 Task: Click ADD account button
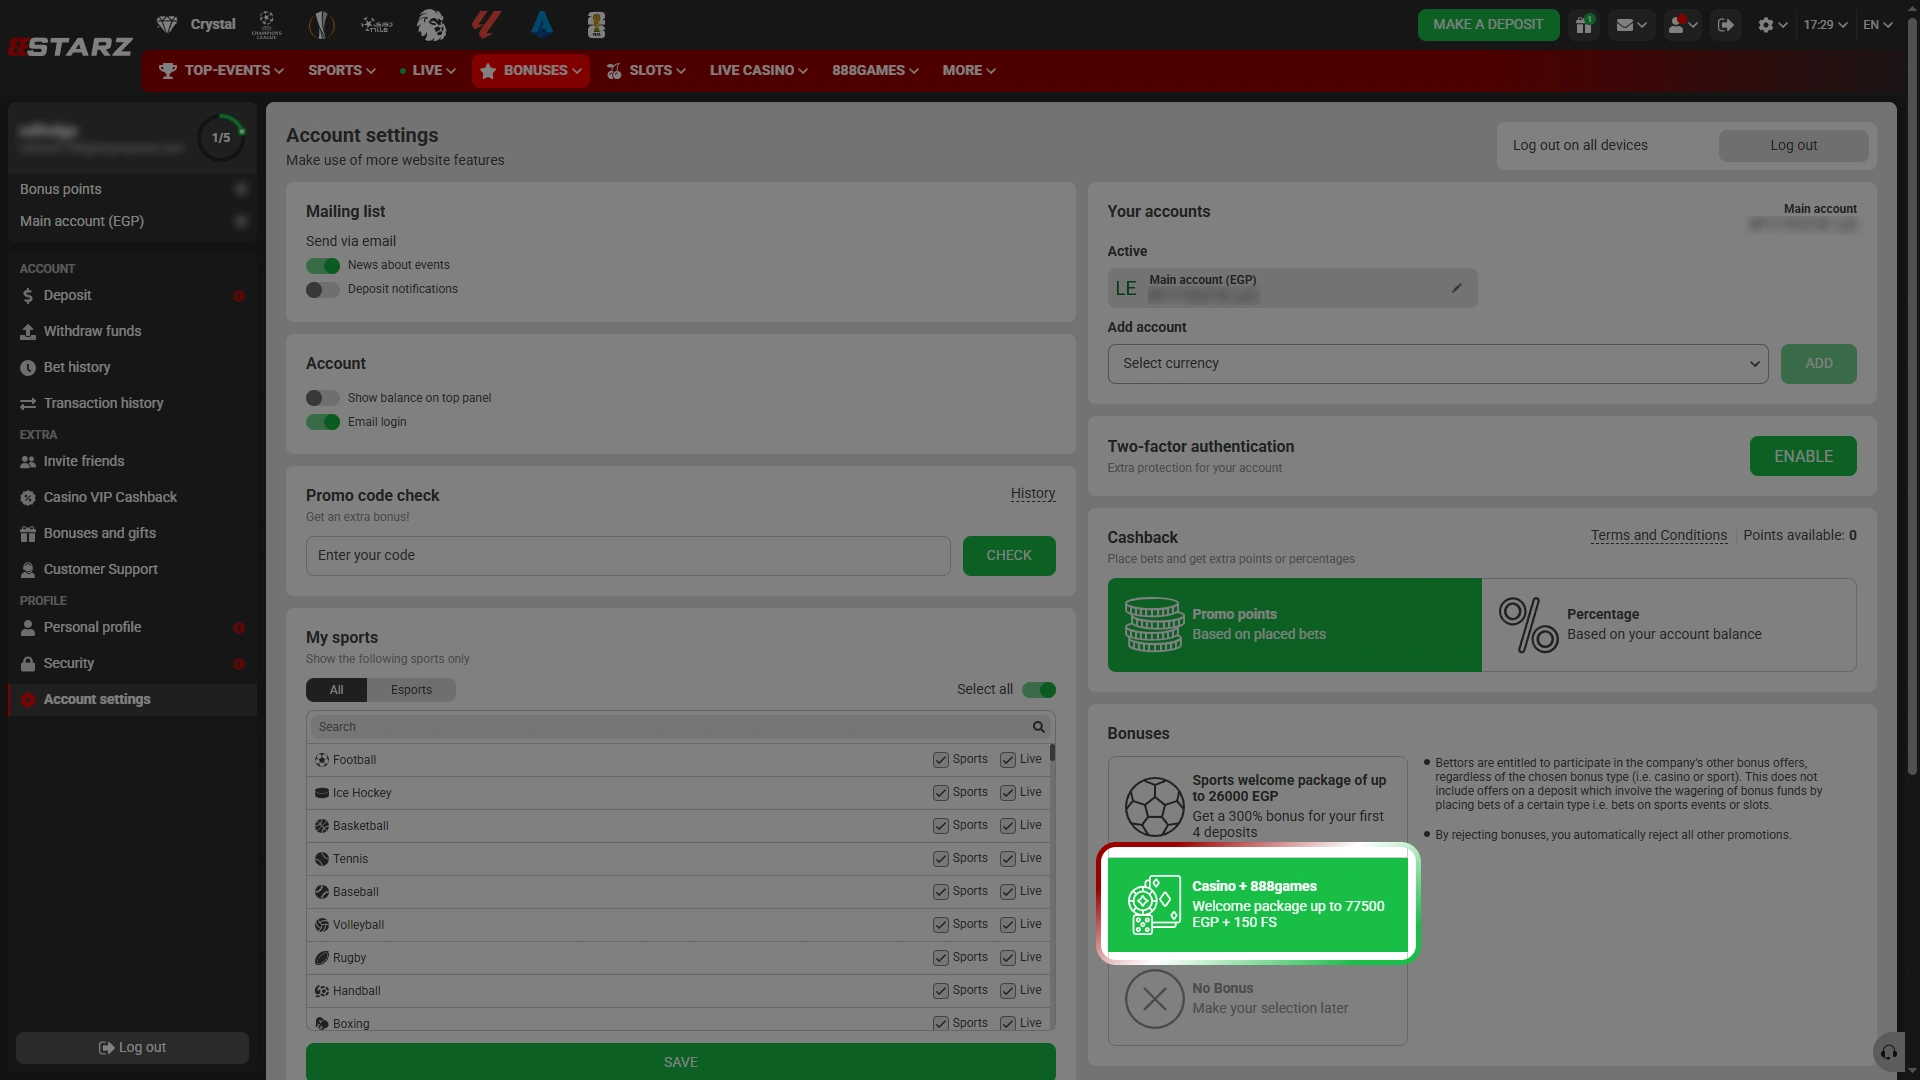click(1818, 364)
